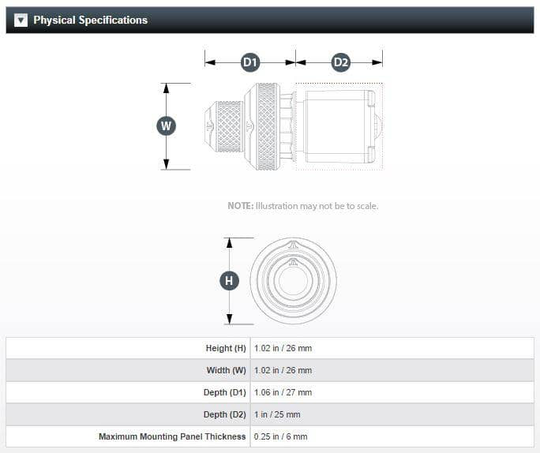Select the value 0.25 in / 6 mm
The image size is (540, 453).
click(281, 436)
